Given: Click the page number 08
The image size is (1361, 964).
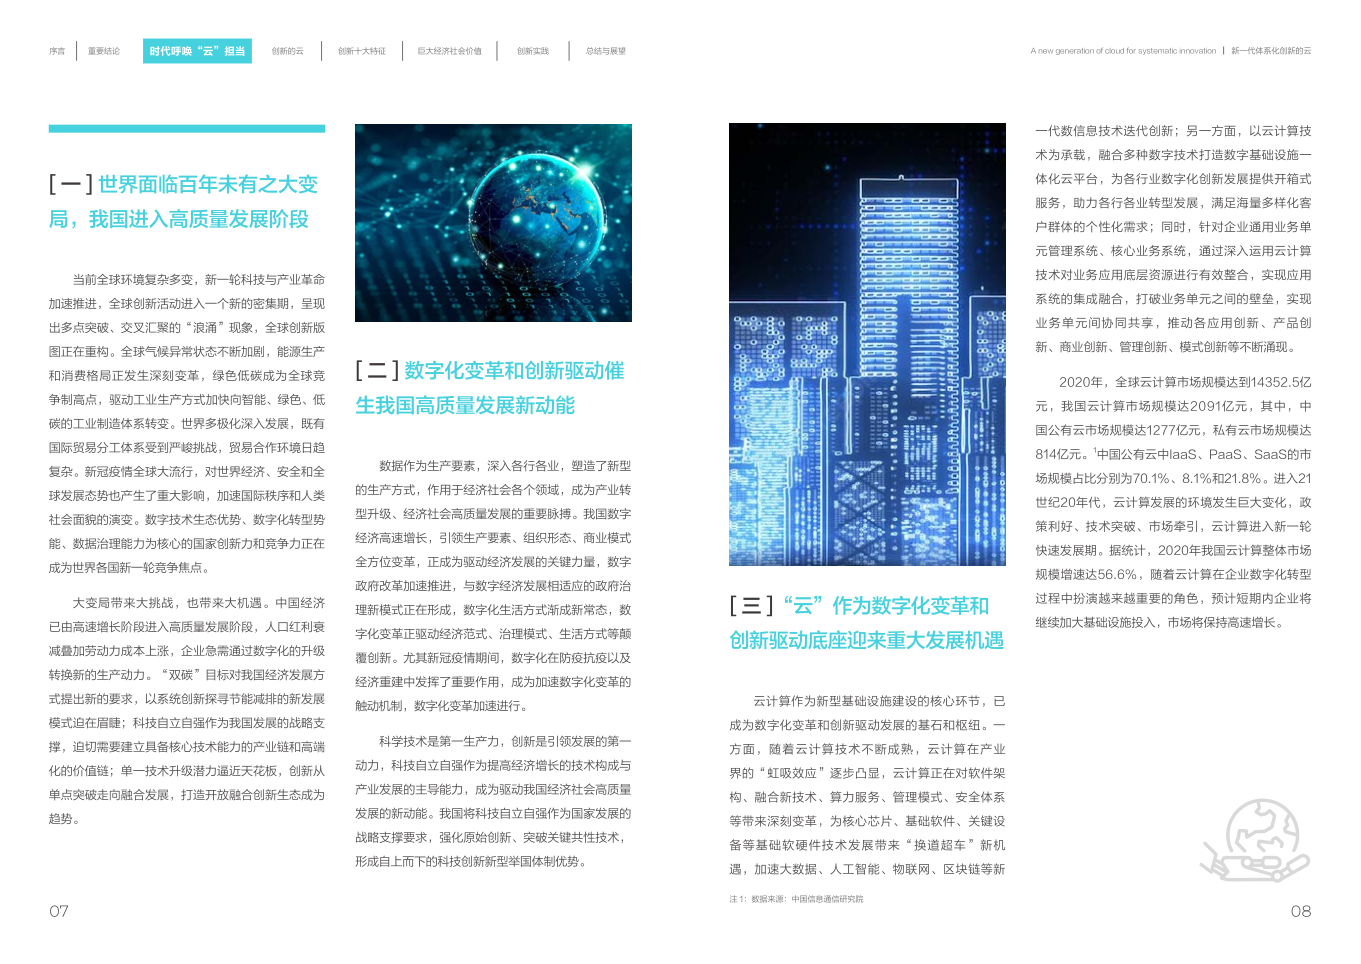Looking at the screenshot, I should coord(1300,911).
